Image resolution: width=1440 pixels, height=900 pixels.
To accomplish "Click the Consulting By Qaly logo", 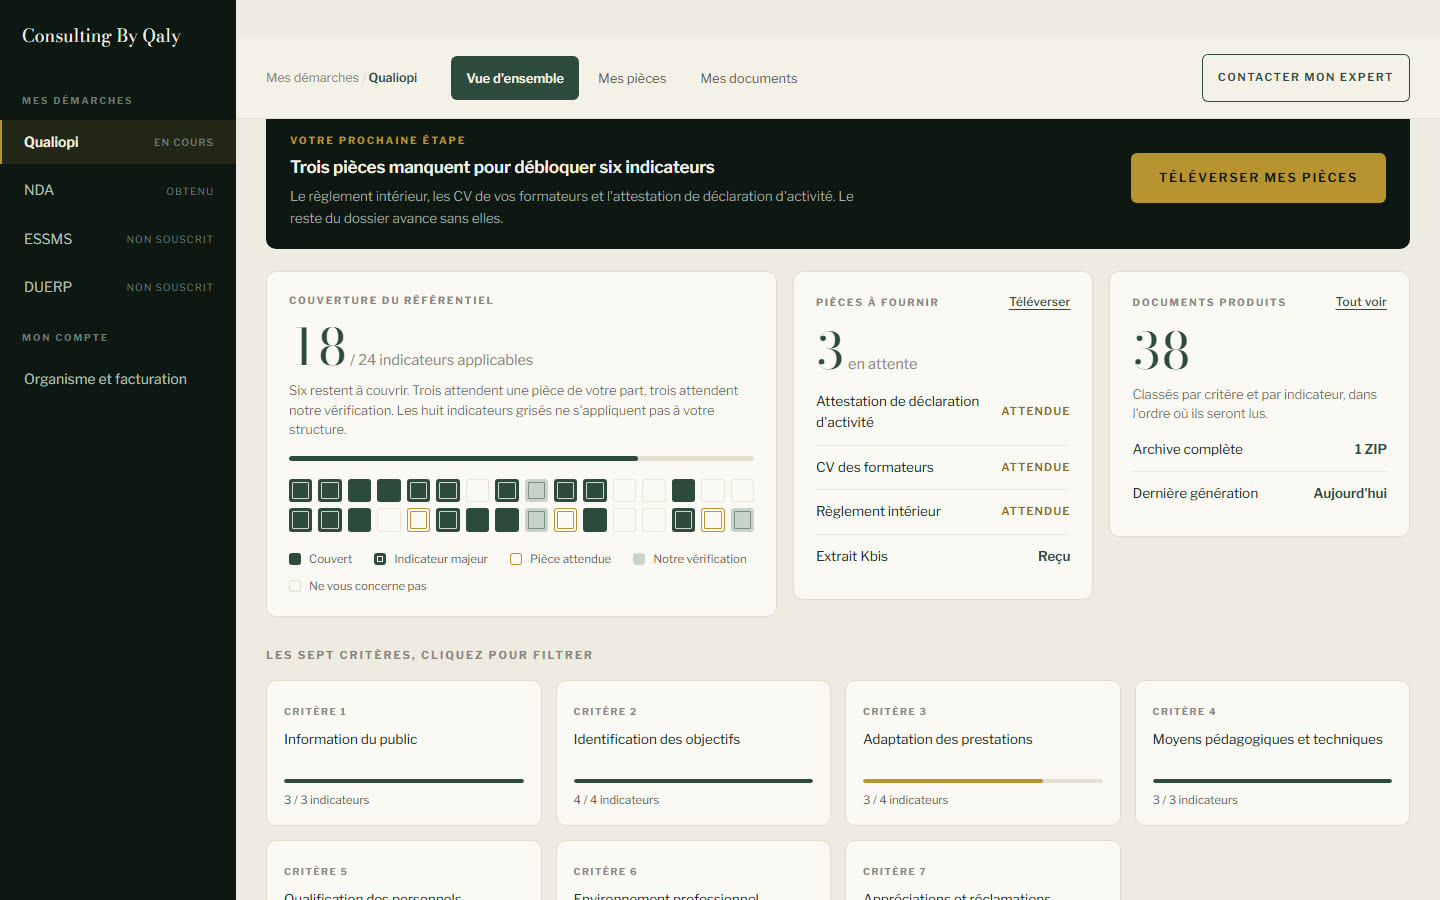I will 101,36.
